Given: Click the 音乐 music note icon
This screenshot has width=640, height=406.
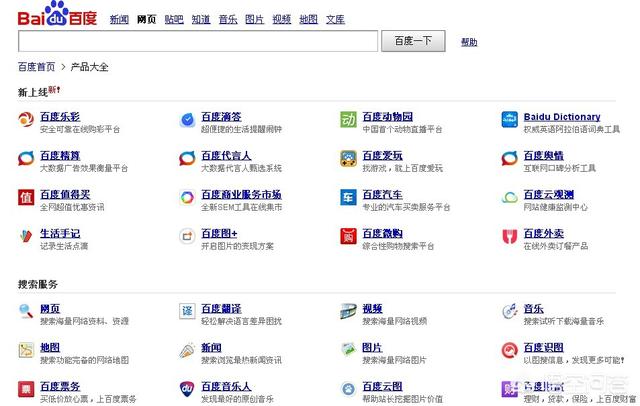Looking at the screenshot, I should (509, 311).
